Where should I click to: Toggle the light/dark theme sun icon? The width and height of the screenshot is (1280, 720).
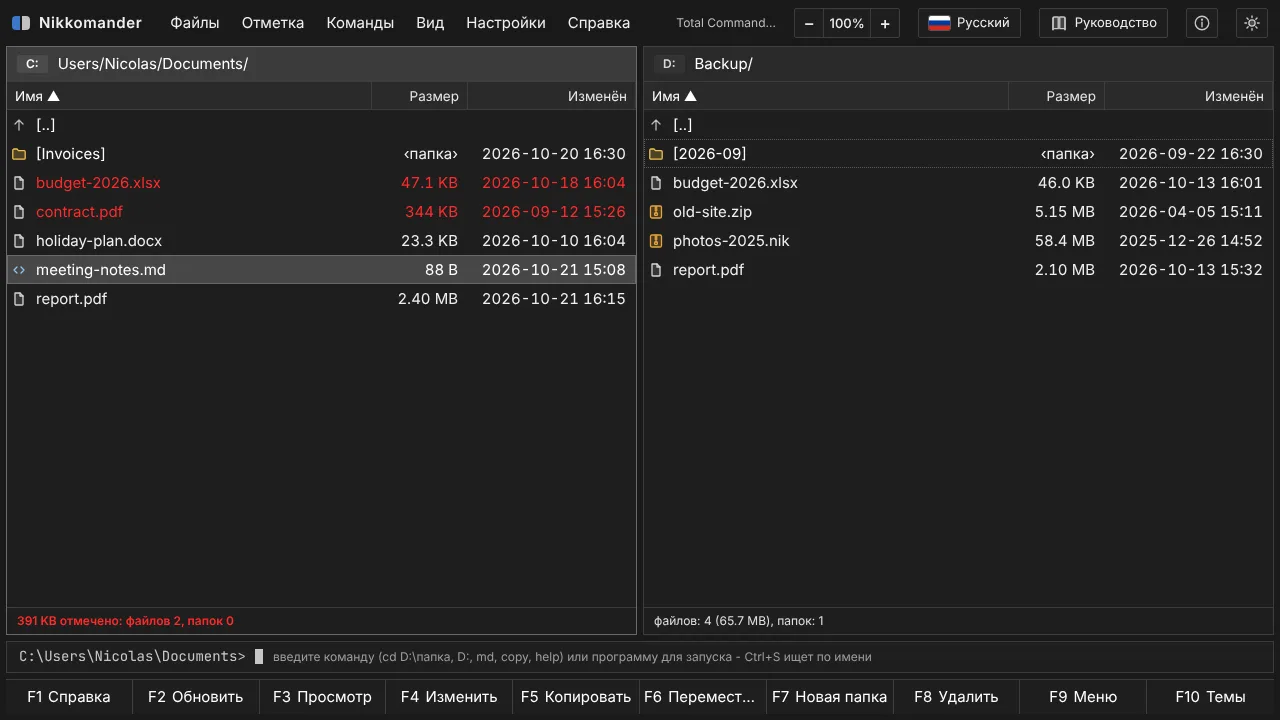(1251, 23)
